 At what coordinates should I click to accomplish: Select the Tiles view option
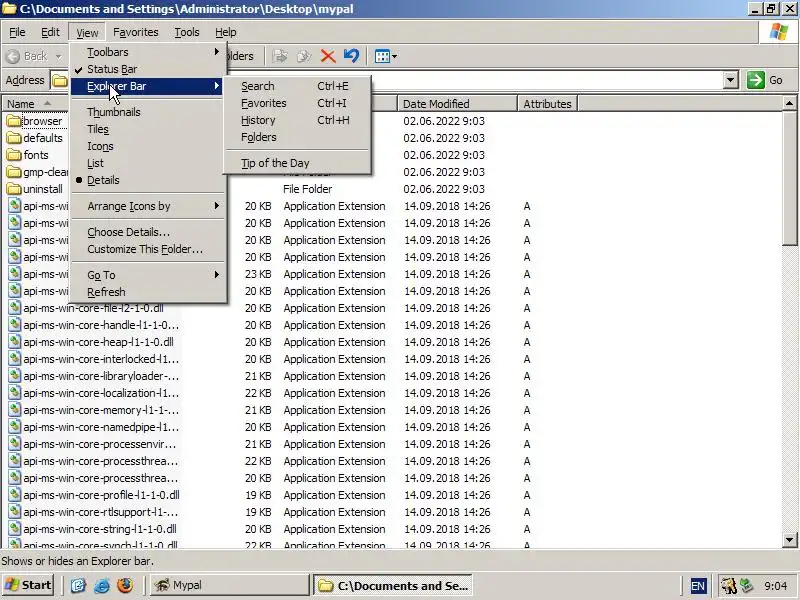[x=148, y=129]
